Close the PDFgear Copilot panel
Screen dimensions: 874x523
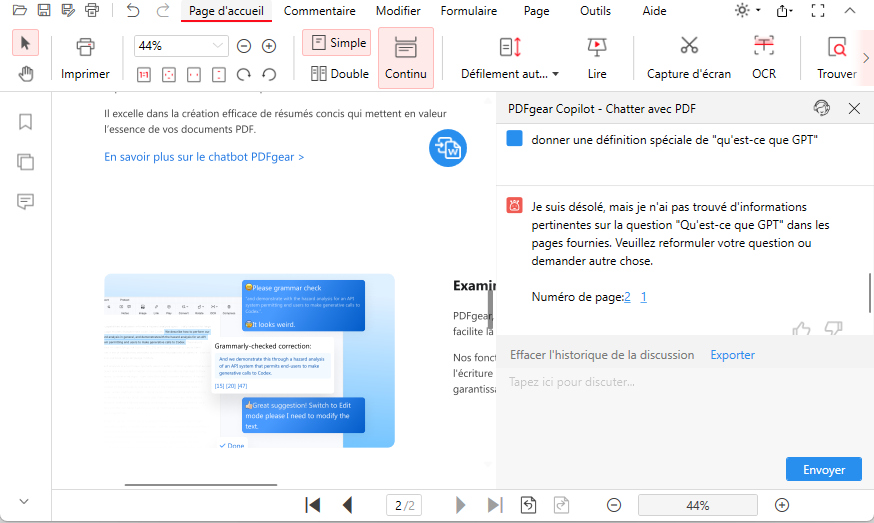point(854,108)
